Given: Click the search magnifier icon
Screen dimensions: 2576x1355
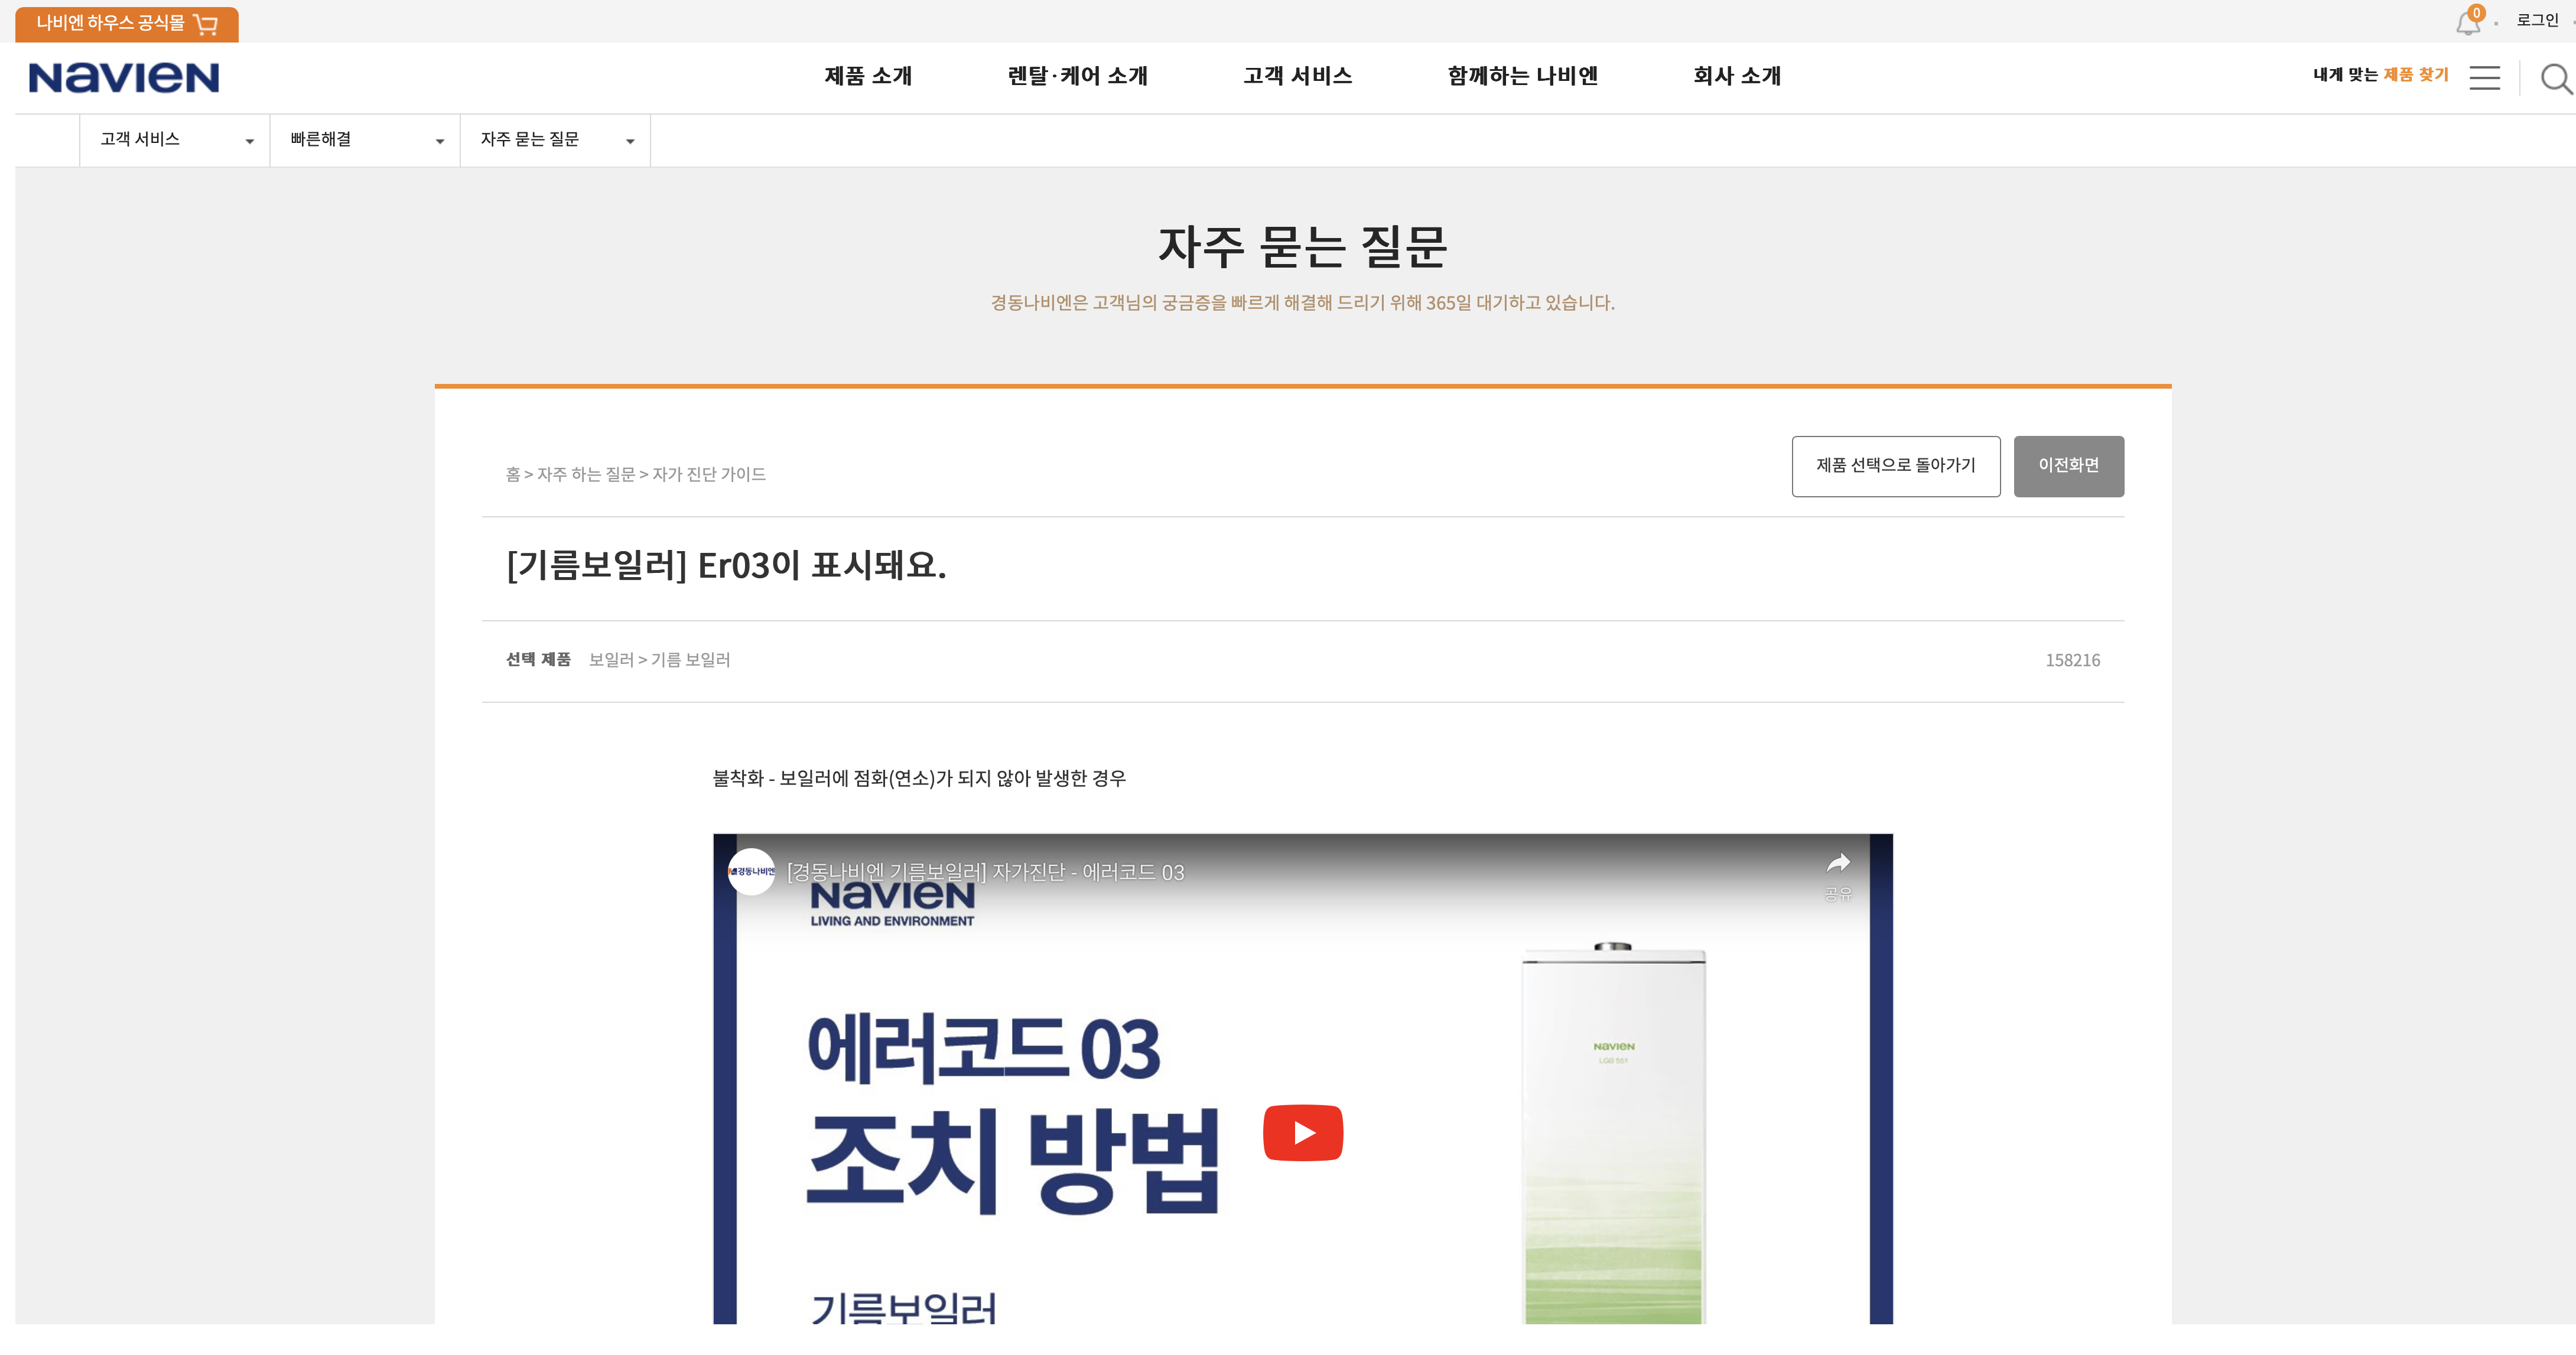Looking at the screenshot, I should click(2555, 78).
